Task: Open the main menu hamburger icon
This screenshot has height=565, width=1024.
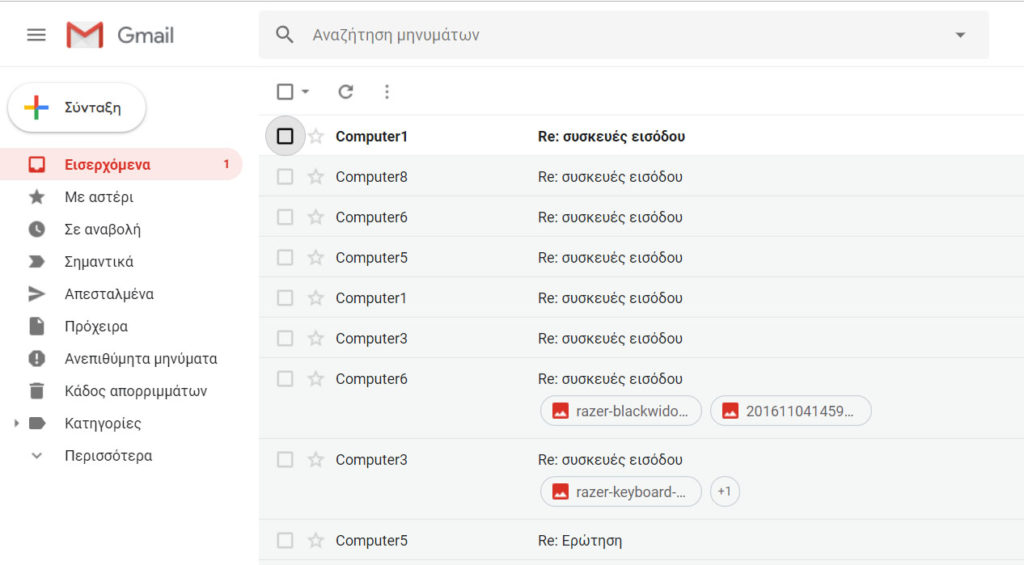Action: click(x=36, y=35)
